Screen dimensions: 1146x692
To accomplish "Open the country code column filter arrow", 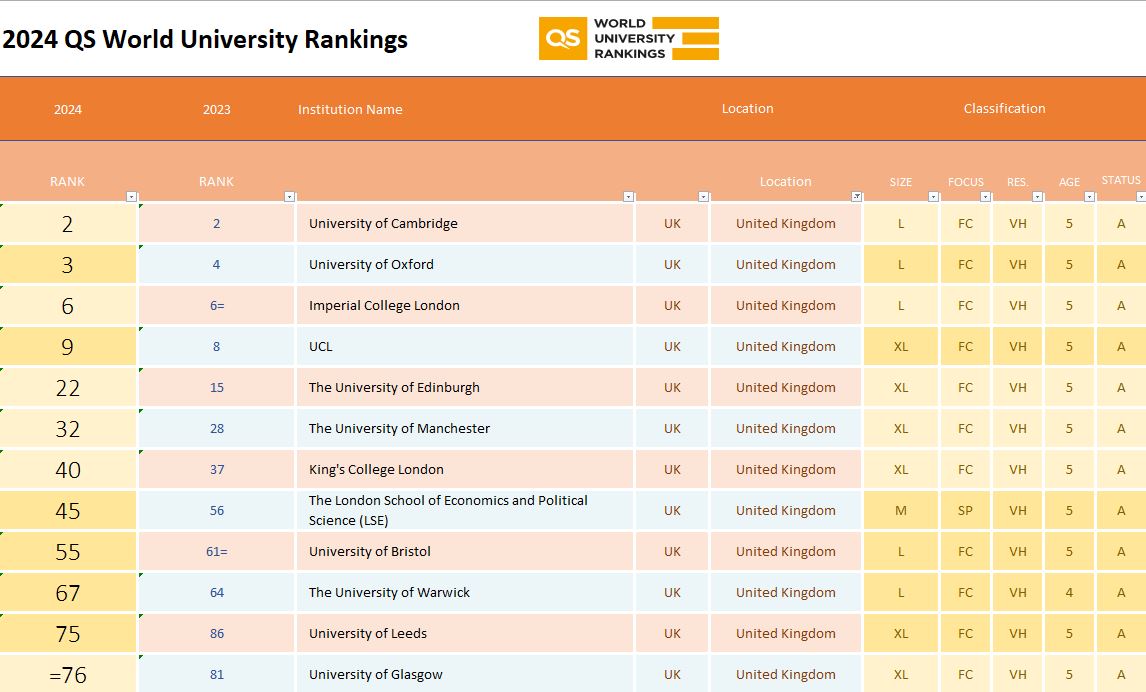I will tap(703, 197).
